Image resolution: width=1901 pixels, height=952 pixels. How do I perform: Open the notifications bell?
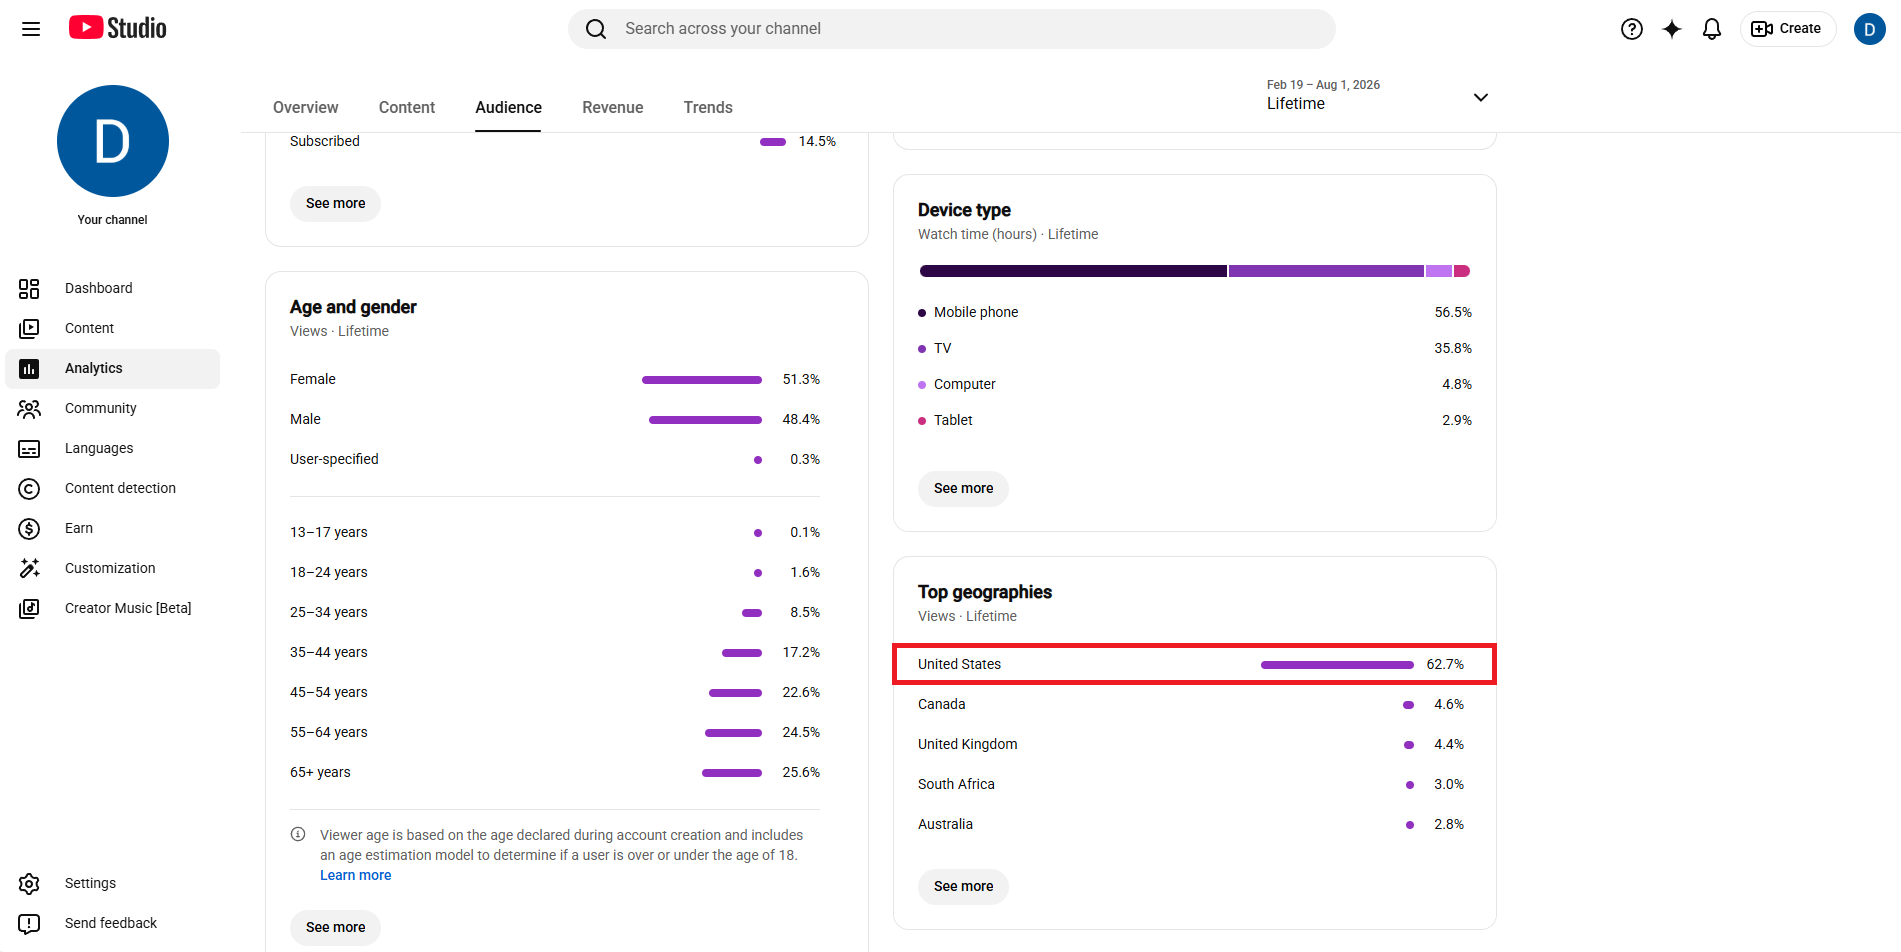(x=1712, y=29)
